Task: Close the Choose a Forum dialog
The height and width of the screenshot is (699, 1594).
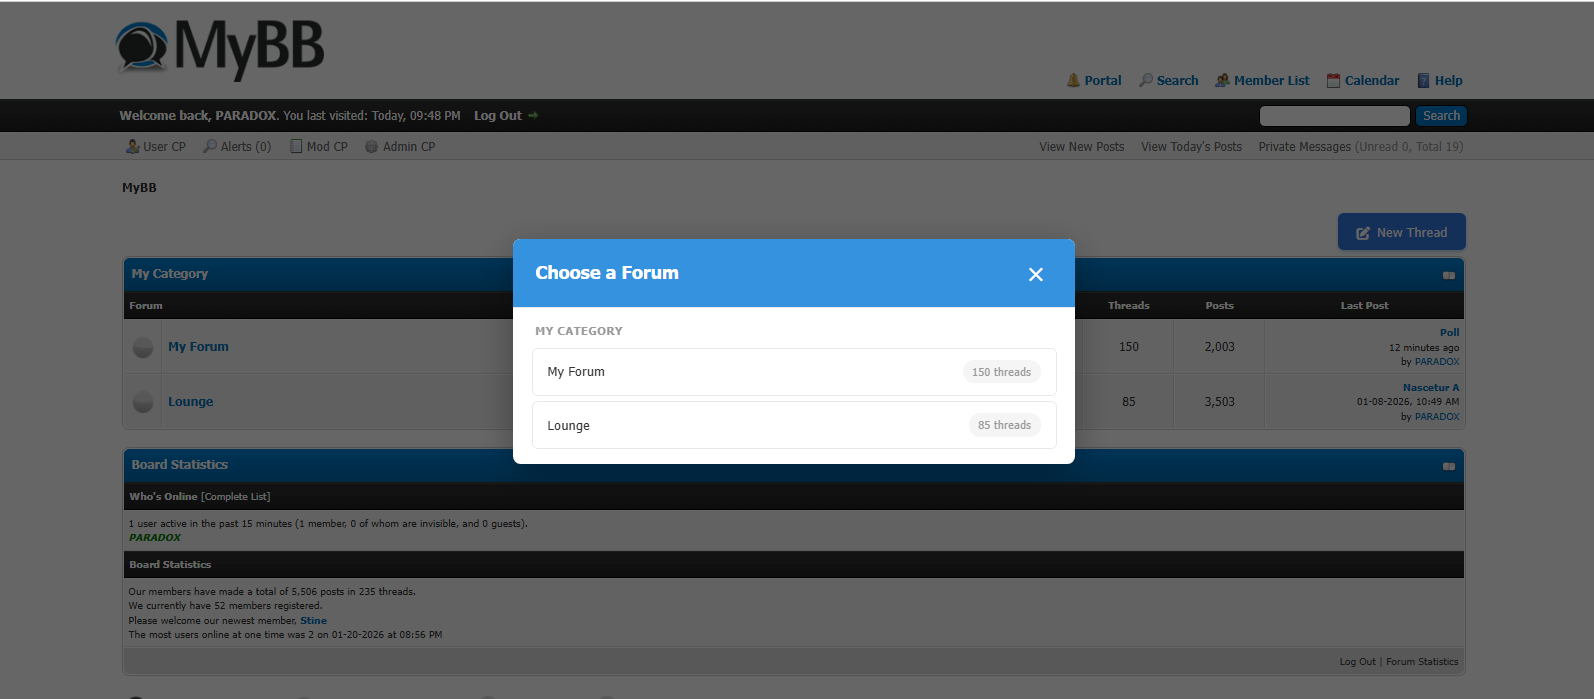Action: click(x=1035, y=274)
